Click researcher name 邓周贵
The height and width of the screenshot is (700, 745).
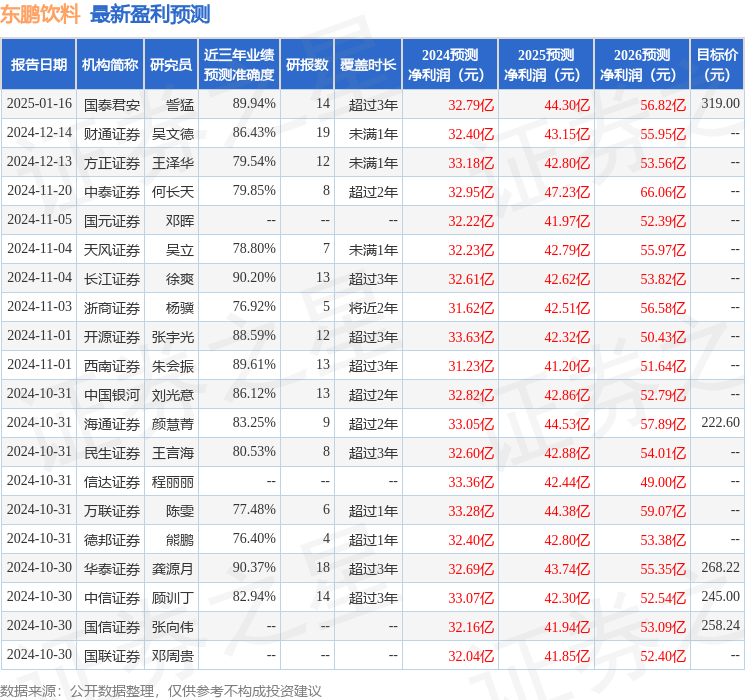[173, 656]
